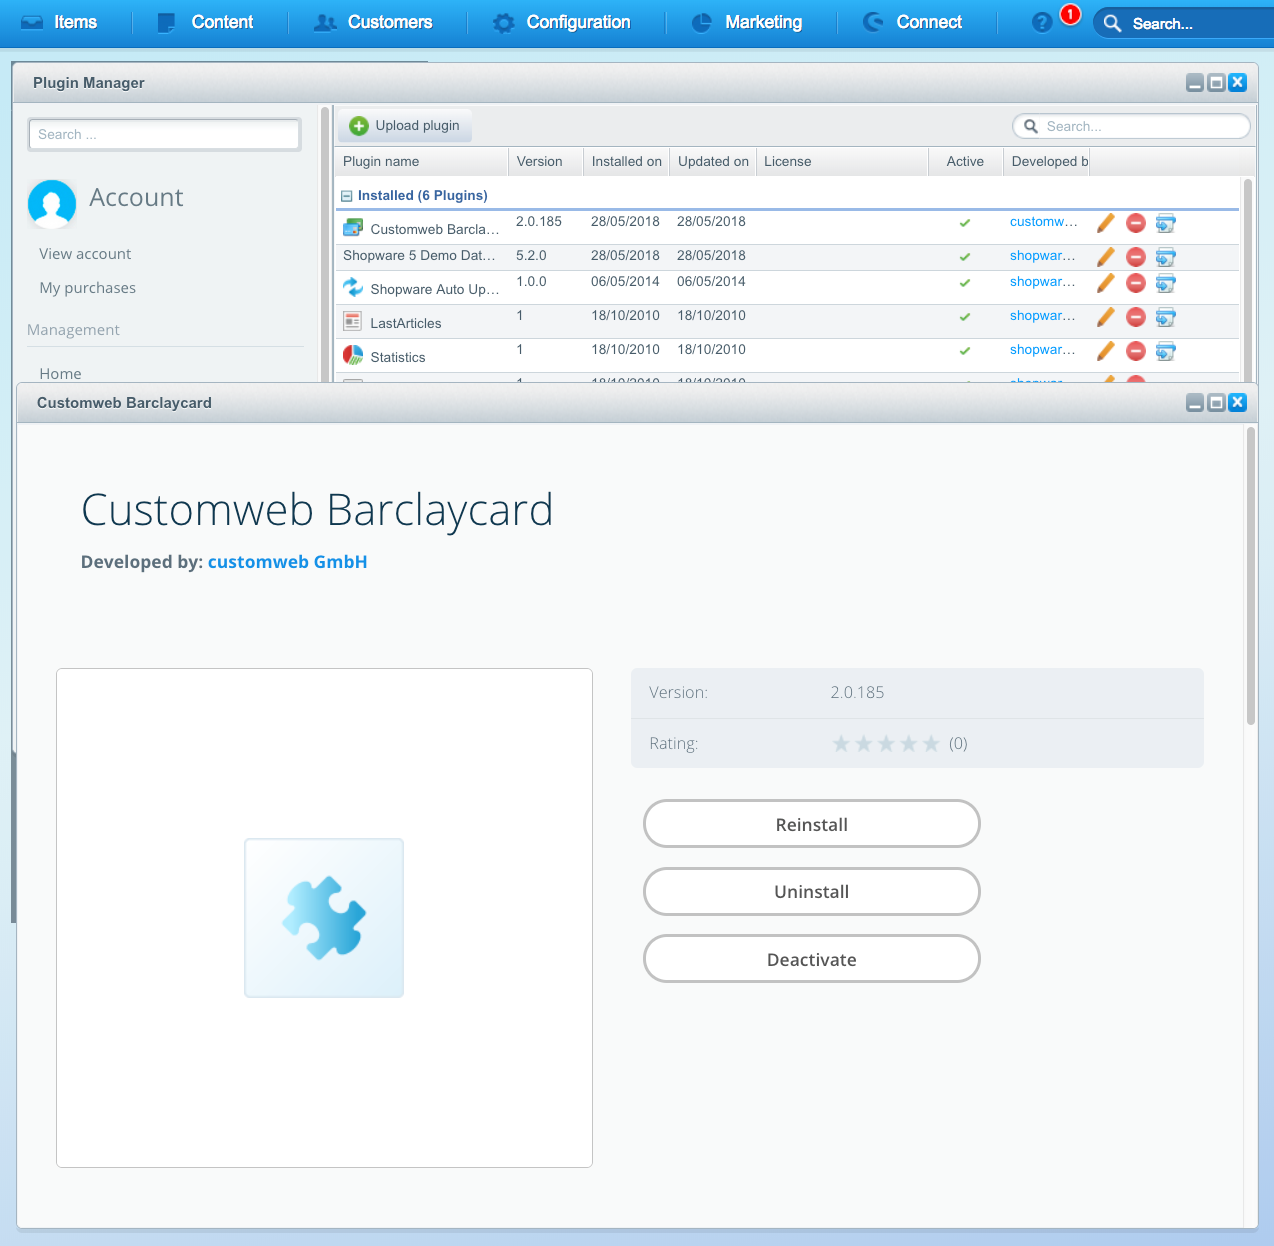Edit the Customweb Barclaycard plugin via pencil icon
This screenshot has height=1246, width=1274.
point(1105,223)
